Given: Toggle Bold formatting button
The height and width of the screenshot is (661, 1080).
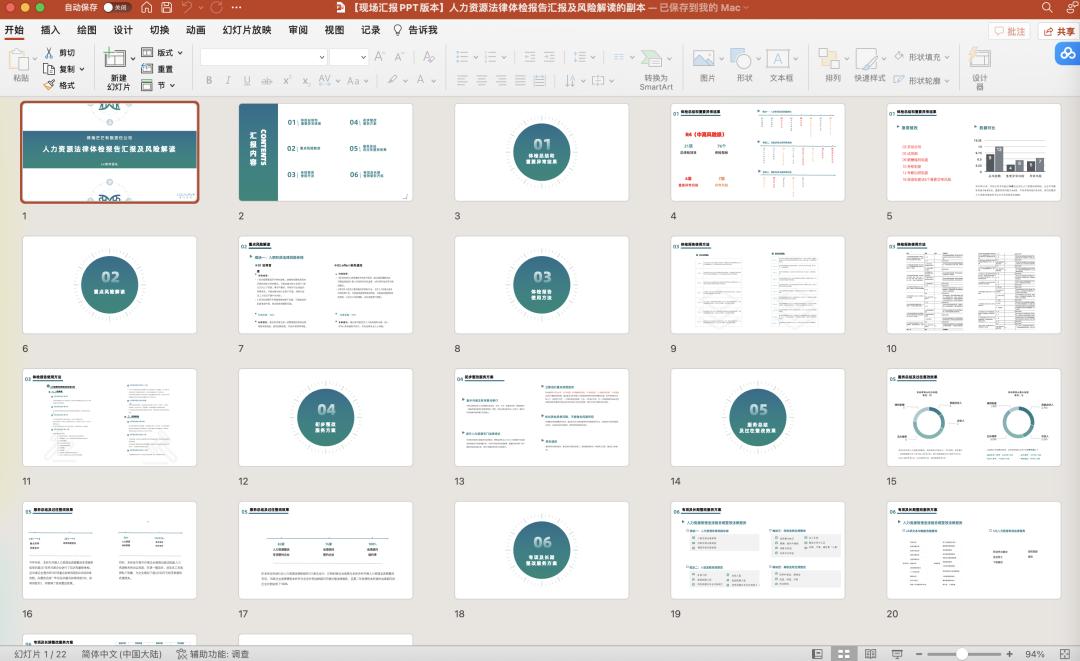Looking at the screenshot, I should (209, 81).
